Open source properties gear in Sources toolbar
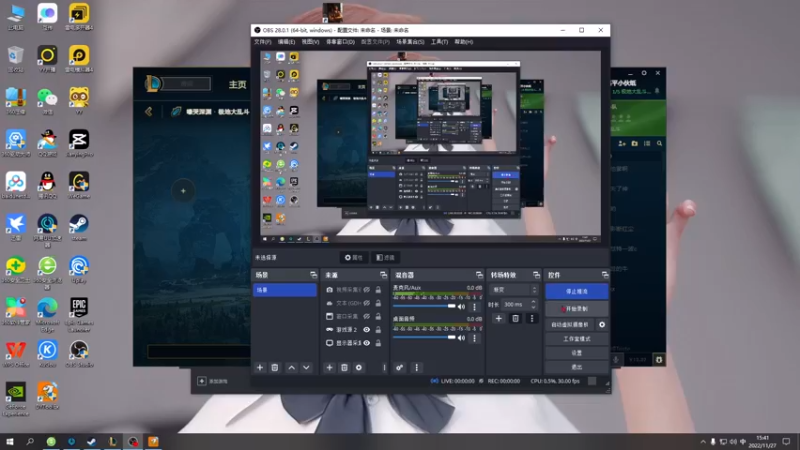 click(359, 367)
